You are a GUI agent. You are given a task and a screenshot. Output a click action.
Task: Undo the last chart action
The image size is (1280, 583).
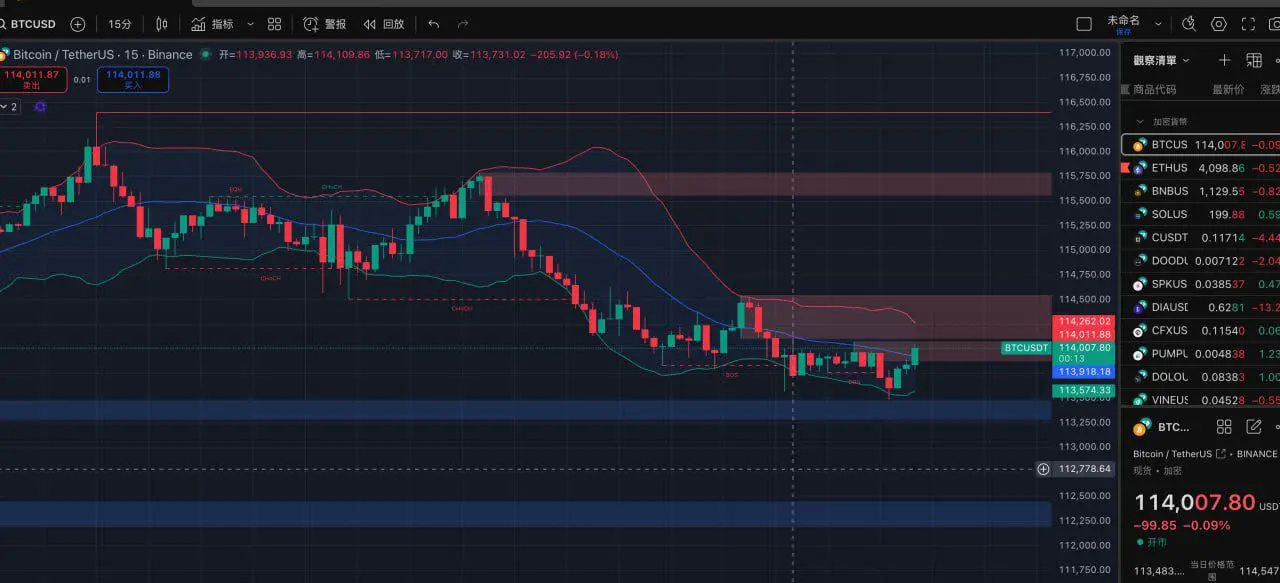(x=433, y=23)
